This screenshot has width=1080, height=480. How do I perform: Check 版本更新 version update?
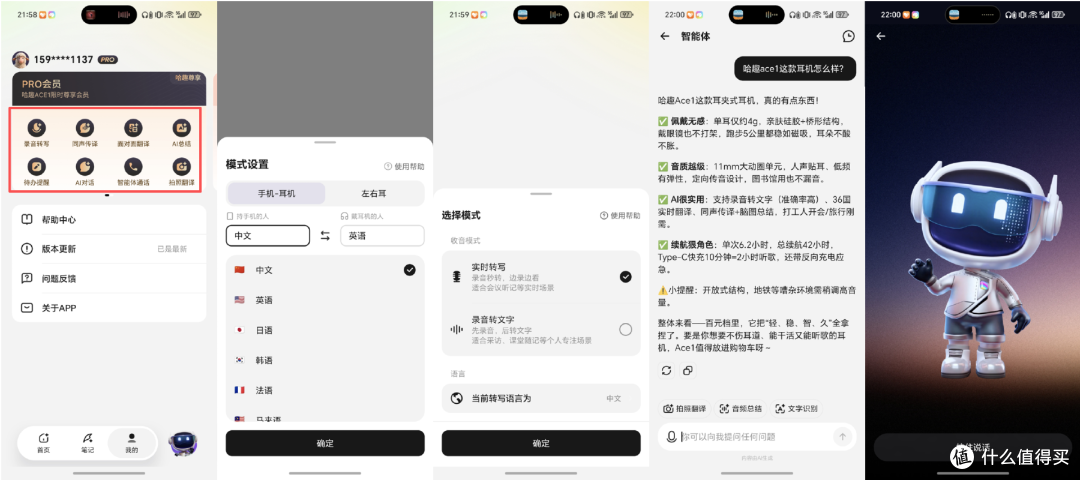coord(109,249)
